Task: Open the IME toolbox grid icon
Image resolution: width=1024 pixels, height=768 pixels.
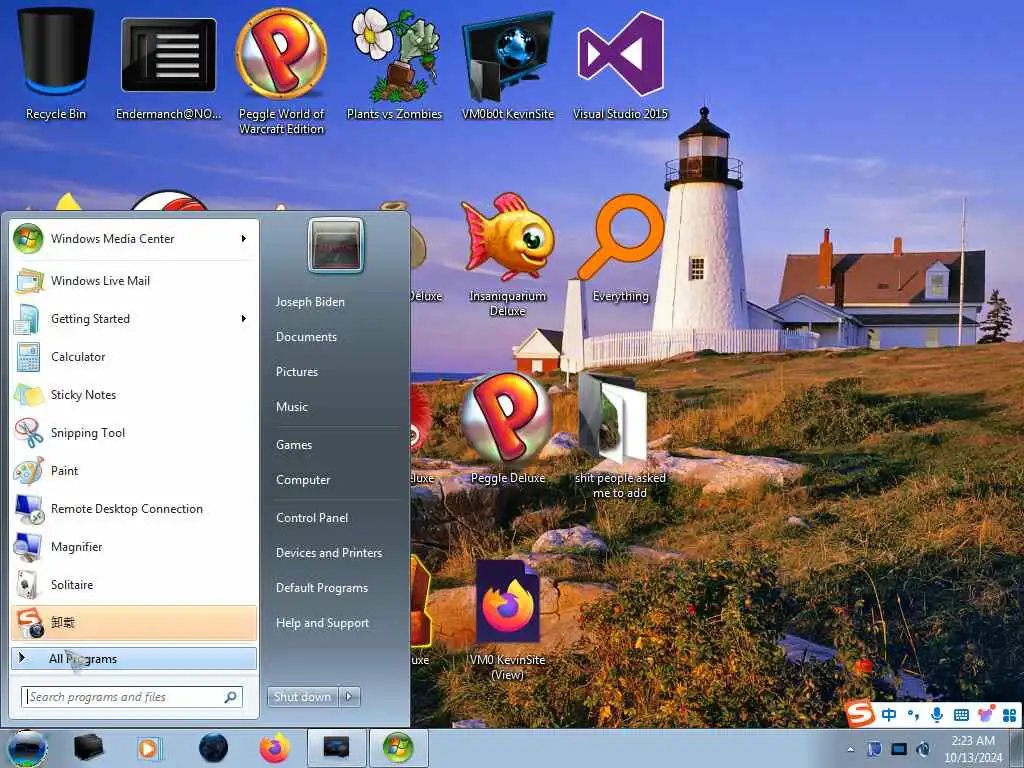Action: 1010,715
